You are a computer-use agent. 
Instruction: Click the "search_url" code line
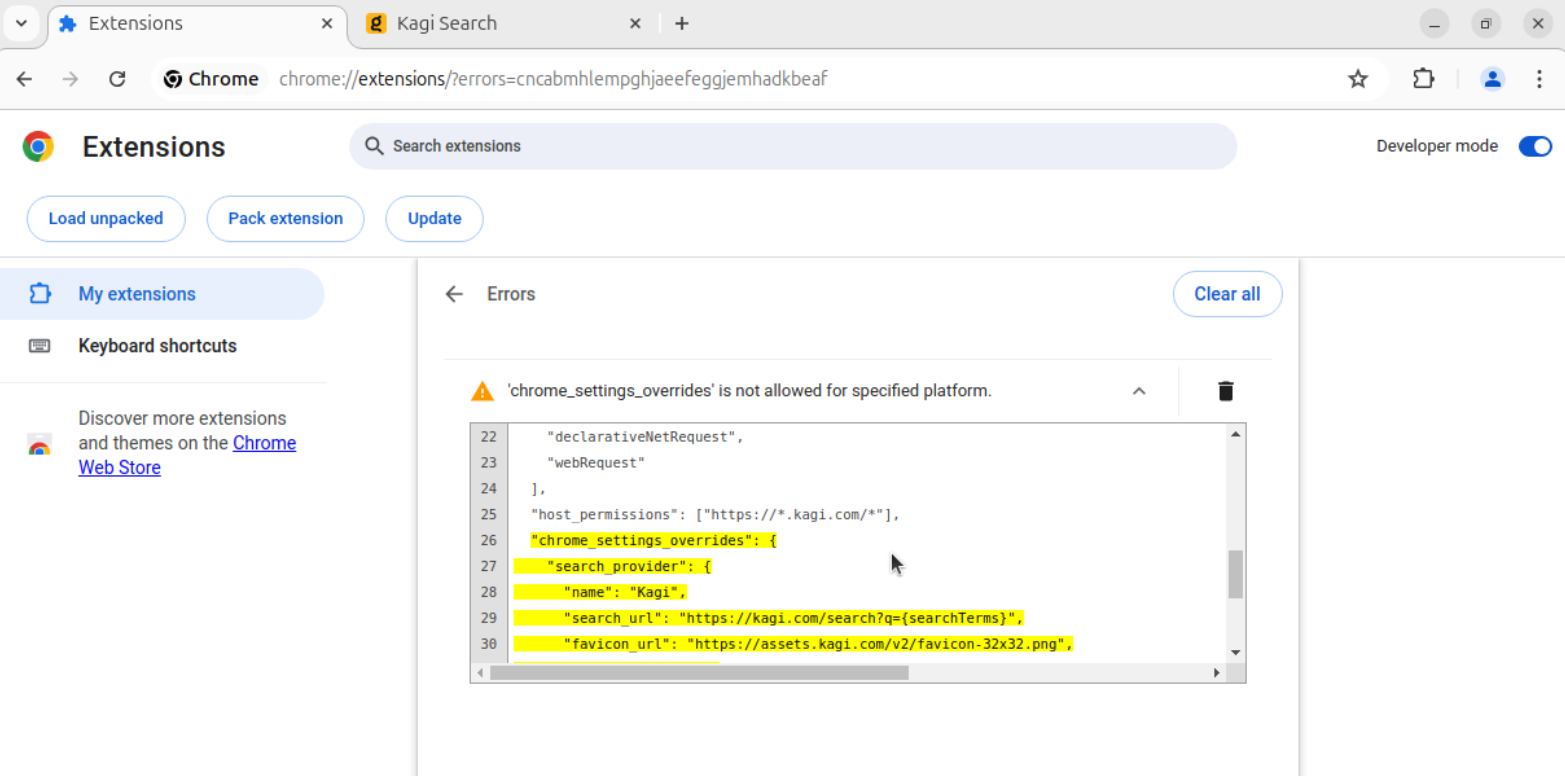tap(793, 618)
